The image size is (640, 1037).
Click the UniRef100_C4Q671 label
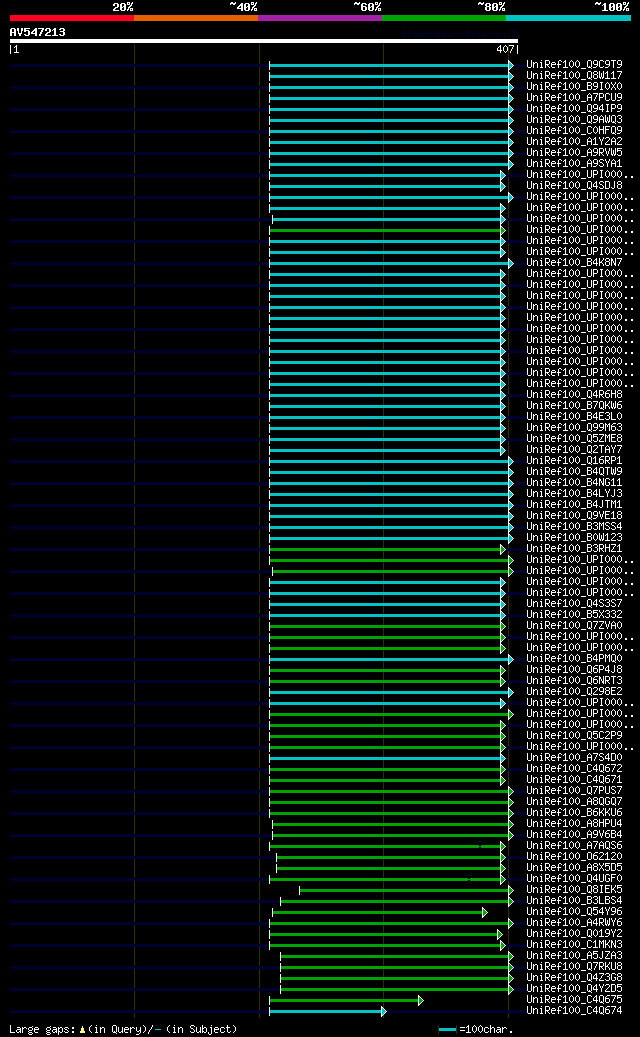[x=574, y=780]
